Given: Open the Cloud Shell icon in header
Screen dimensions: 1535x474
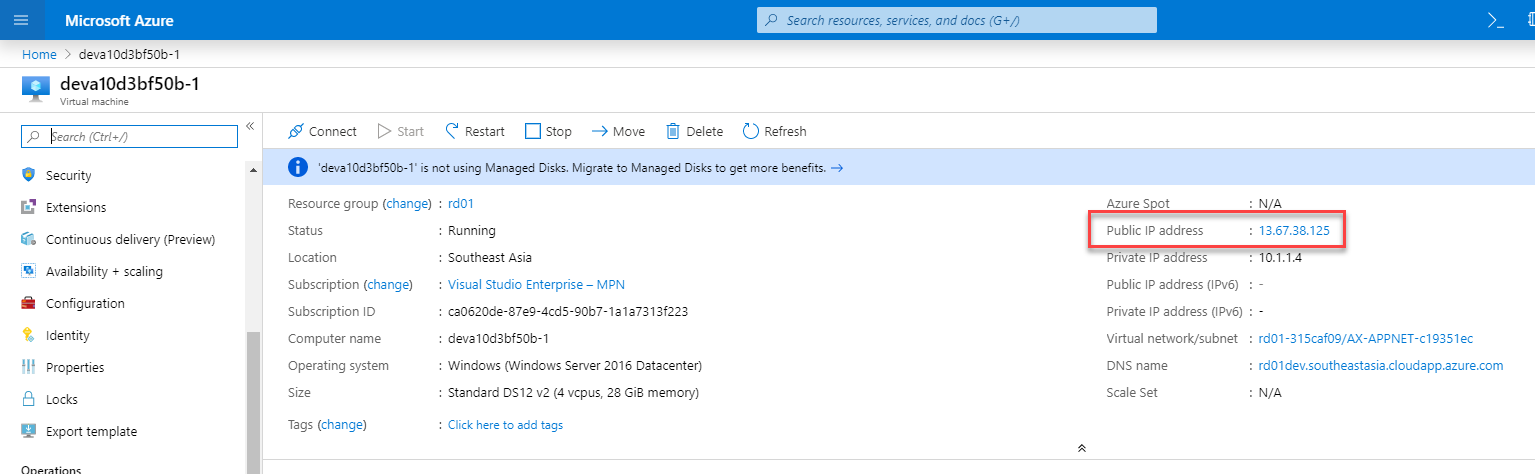Looking at the screenshot, I should pyautogui.click(x=1496, y=20).
